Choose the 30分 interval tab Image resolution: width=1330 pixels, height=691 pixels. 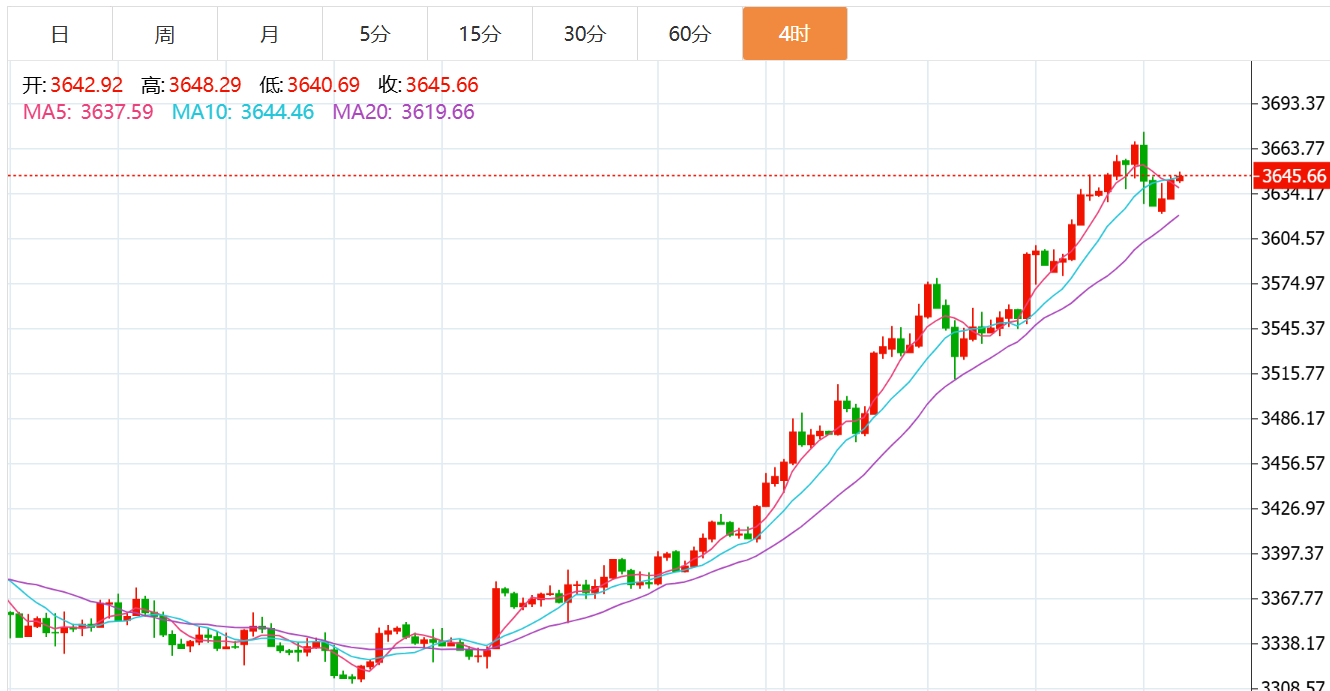pyautogui.click(x=585, y=34)
